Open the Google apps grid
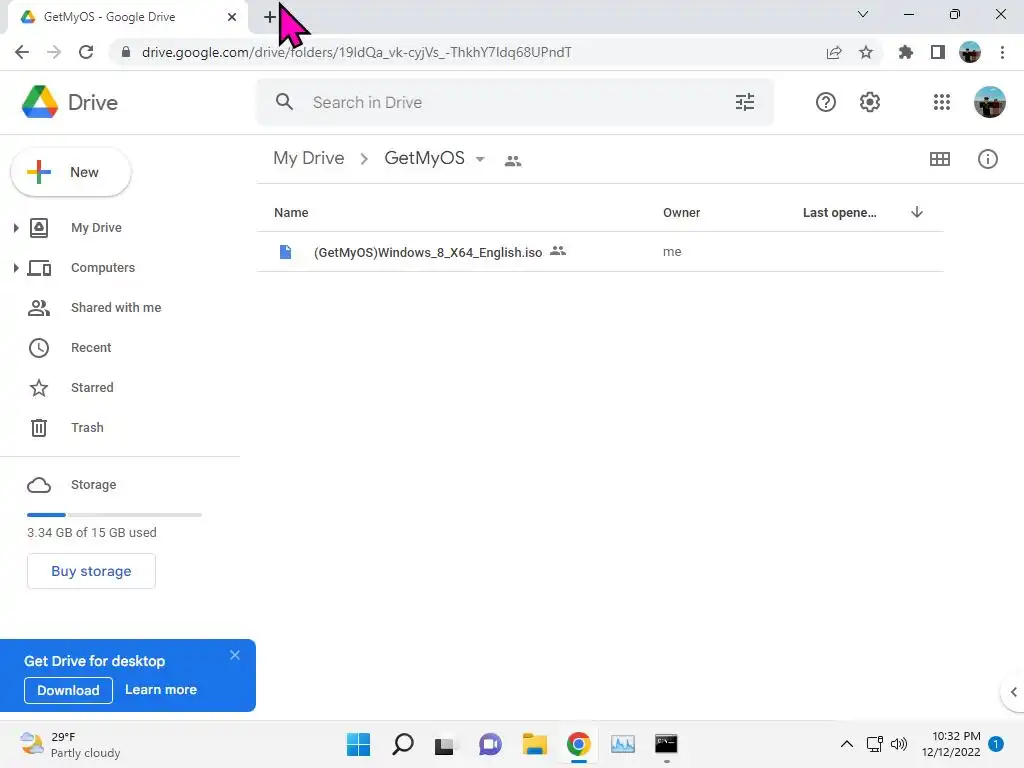The width and height of the screenshot is (1024, 768). coord(941,102)
